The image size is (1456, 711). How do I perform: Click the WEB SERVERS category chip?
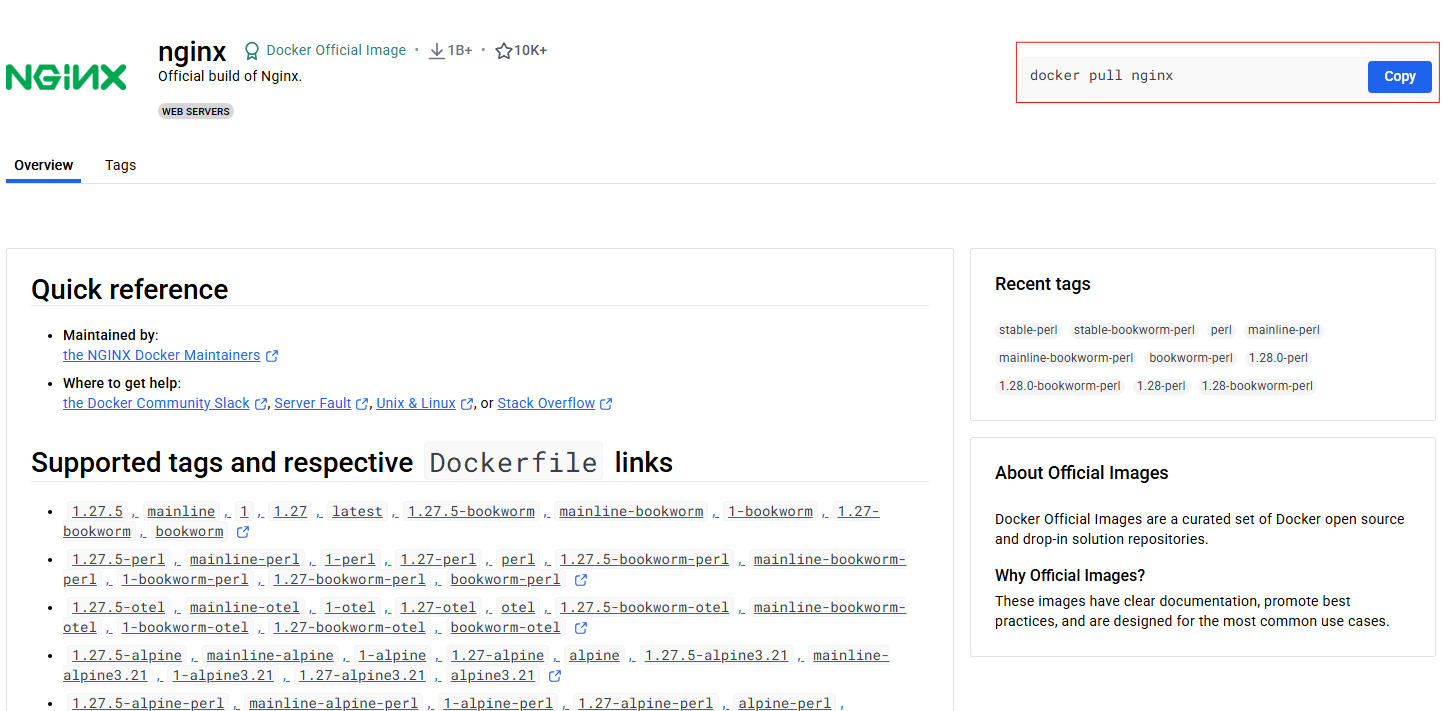(x=196, y=111)
